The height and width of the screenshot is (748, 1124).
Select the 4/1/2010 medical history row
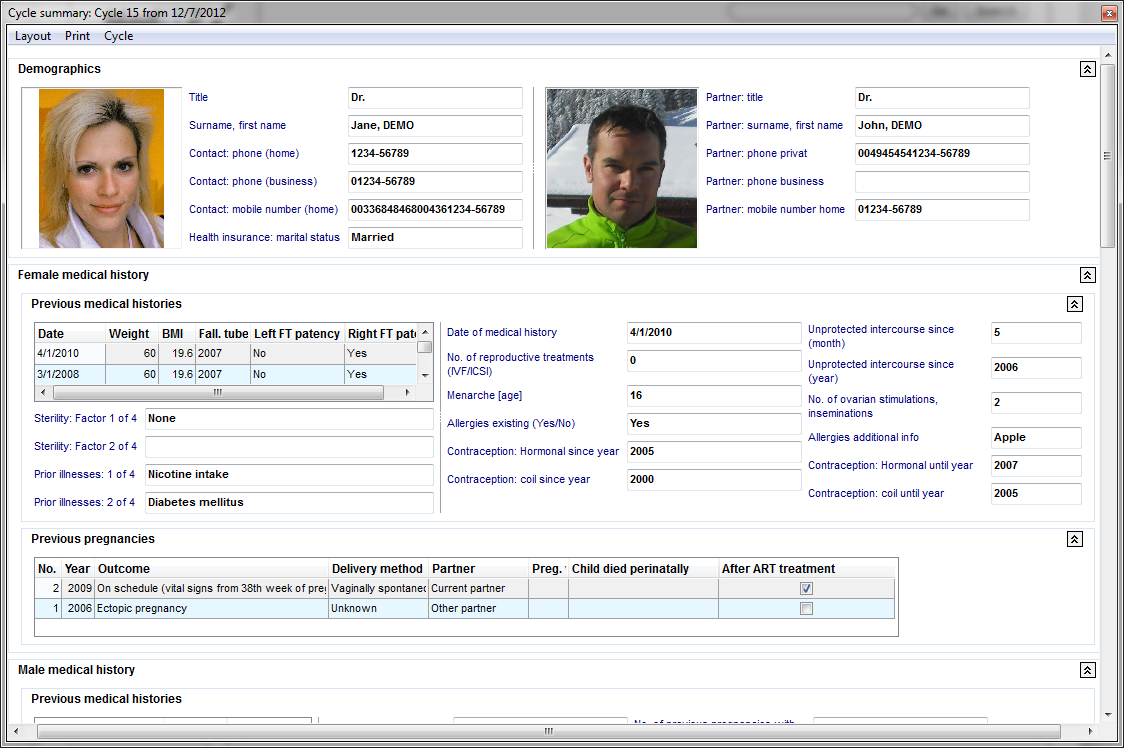click(x=226, y=354)
